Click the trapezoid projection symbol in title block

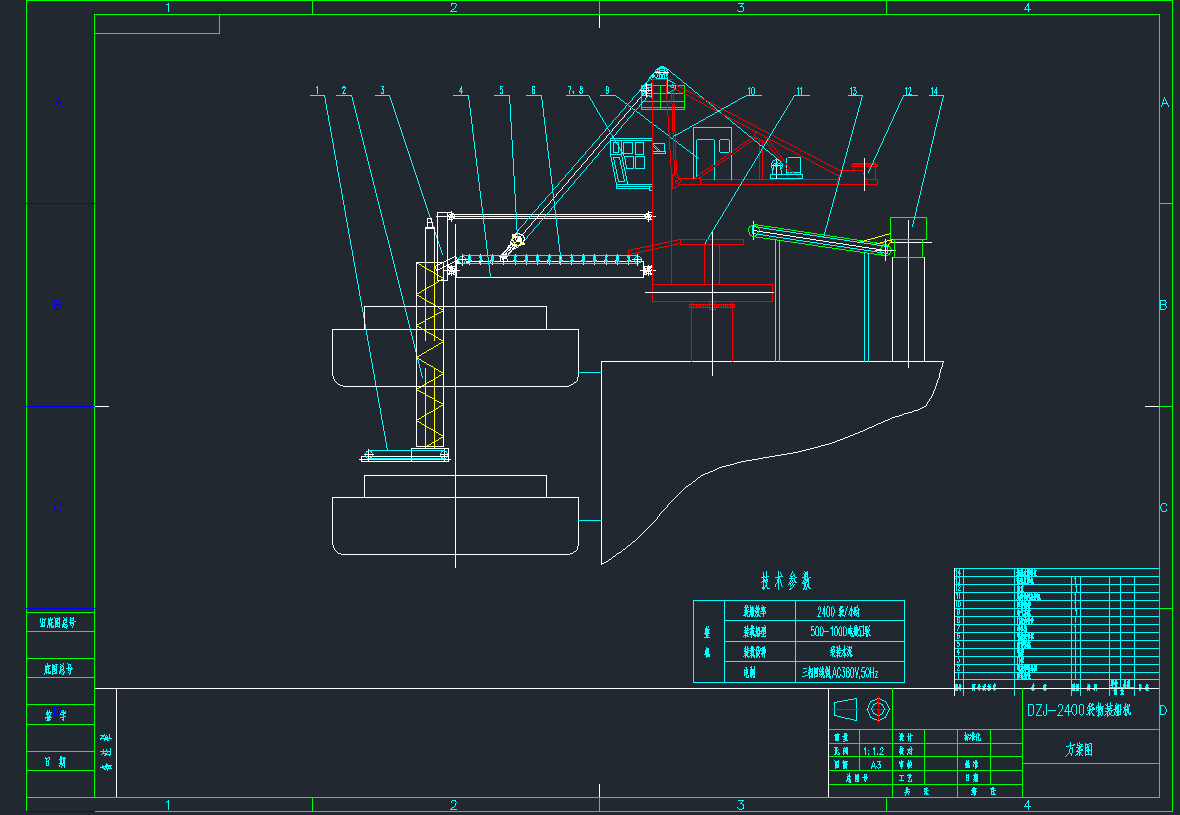846,710
